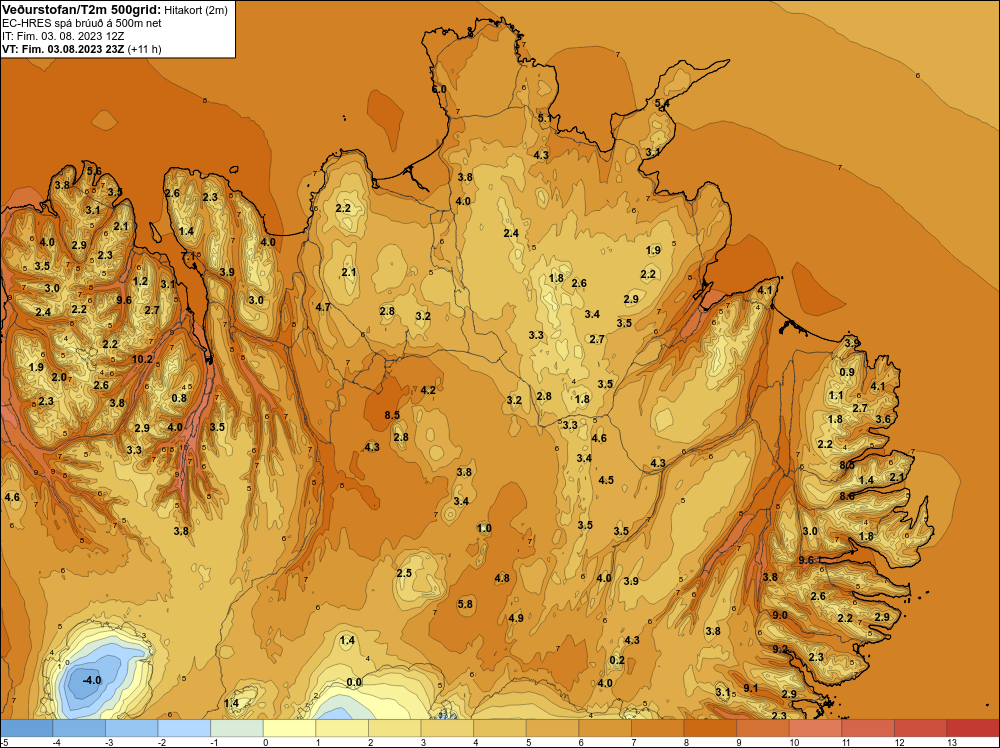1000x748 pixels.
Task: Click the 5.1 temperature value
Action: tap(545, 118)
